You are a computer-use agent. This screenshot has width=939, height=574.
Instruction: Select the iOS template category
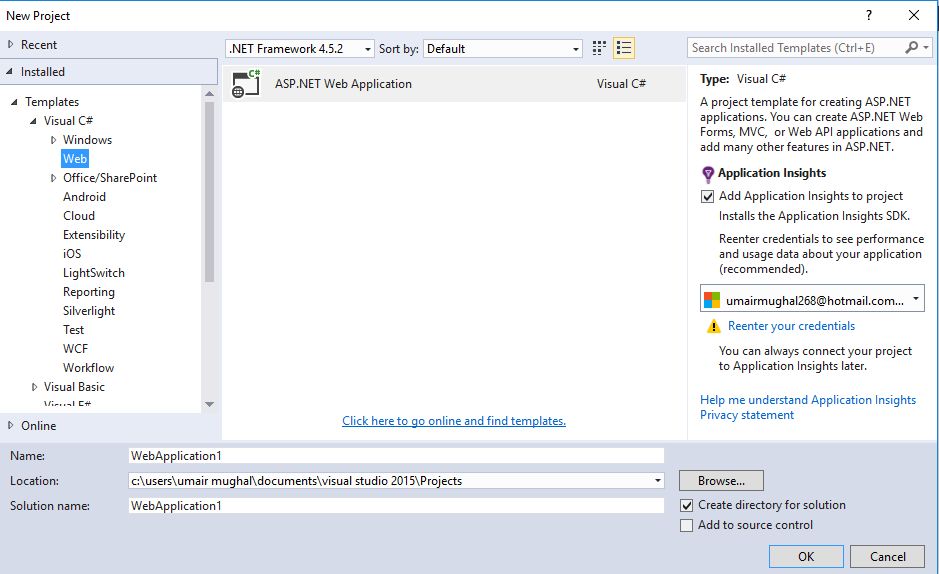[x=72, y=254]
